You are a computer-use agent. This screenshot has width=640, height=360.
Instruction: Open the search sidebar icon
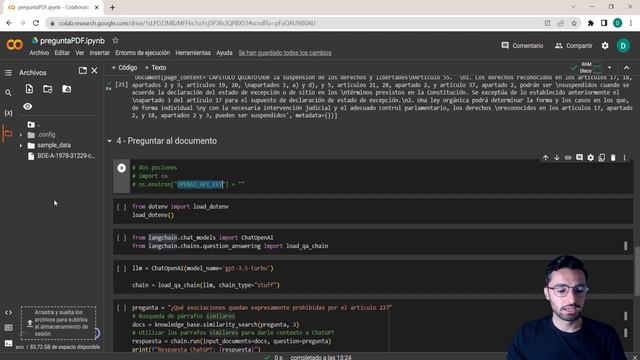tap(8, 93)
